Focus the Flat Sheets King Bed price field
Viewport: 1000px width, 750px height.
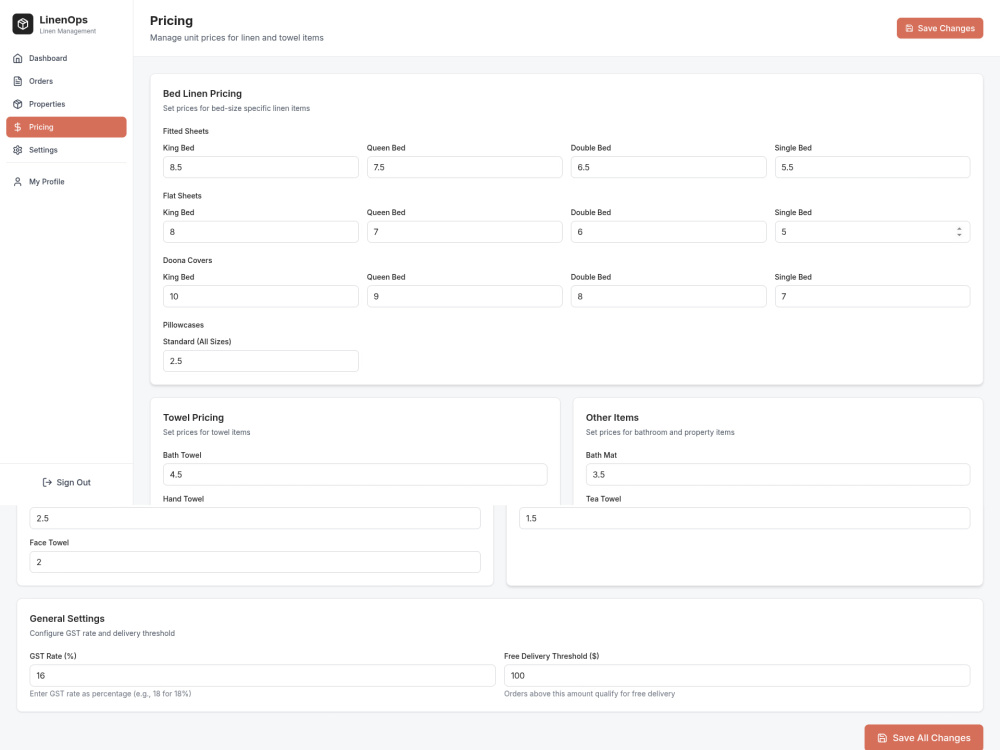click(x=260, y=232)
